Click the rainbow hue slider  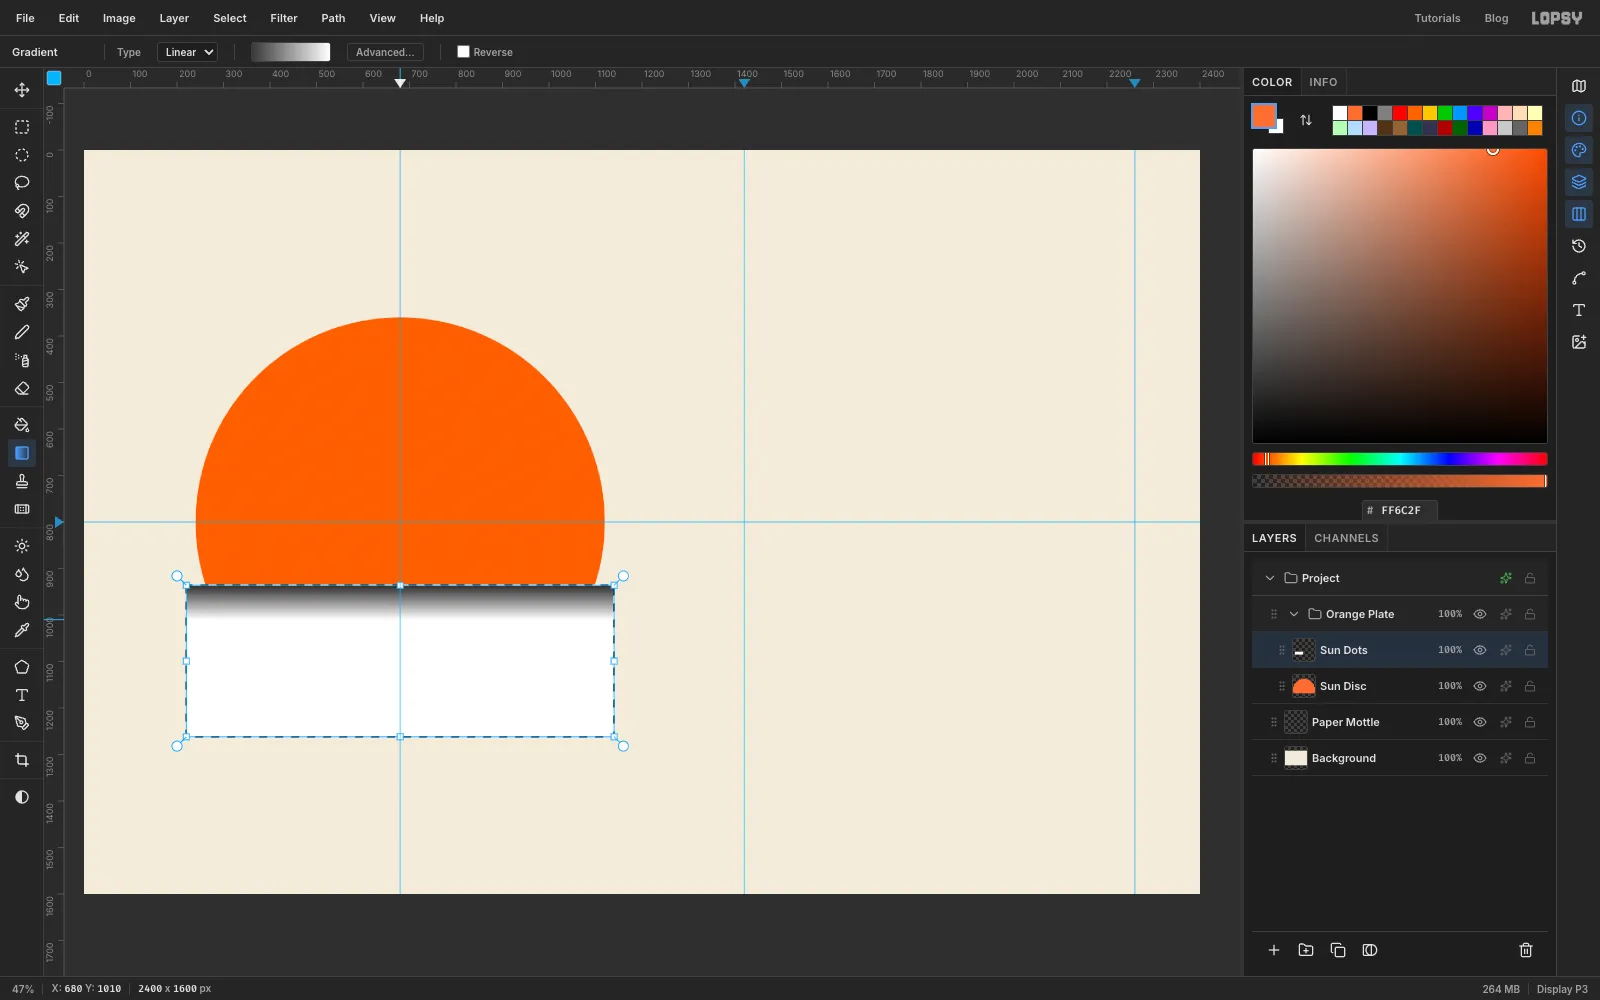pos(1400,459)
